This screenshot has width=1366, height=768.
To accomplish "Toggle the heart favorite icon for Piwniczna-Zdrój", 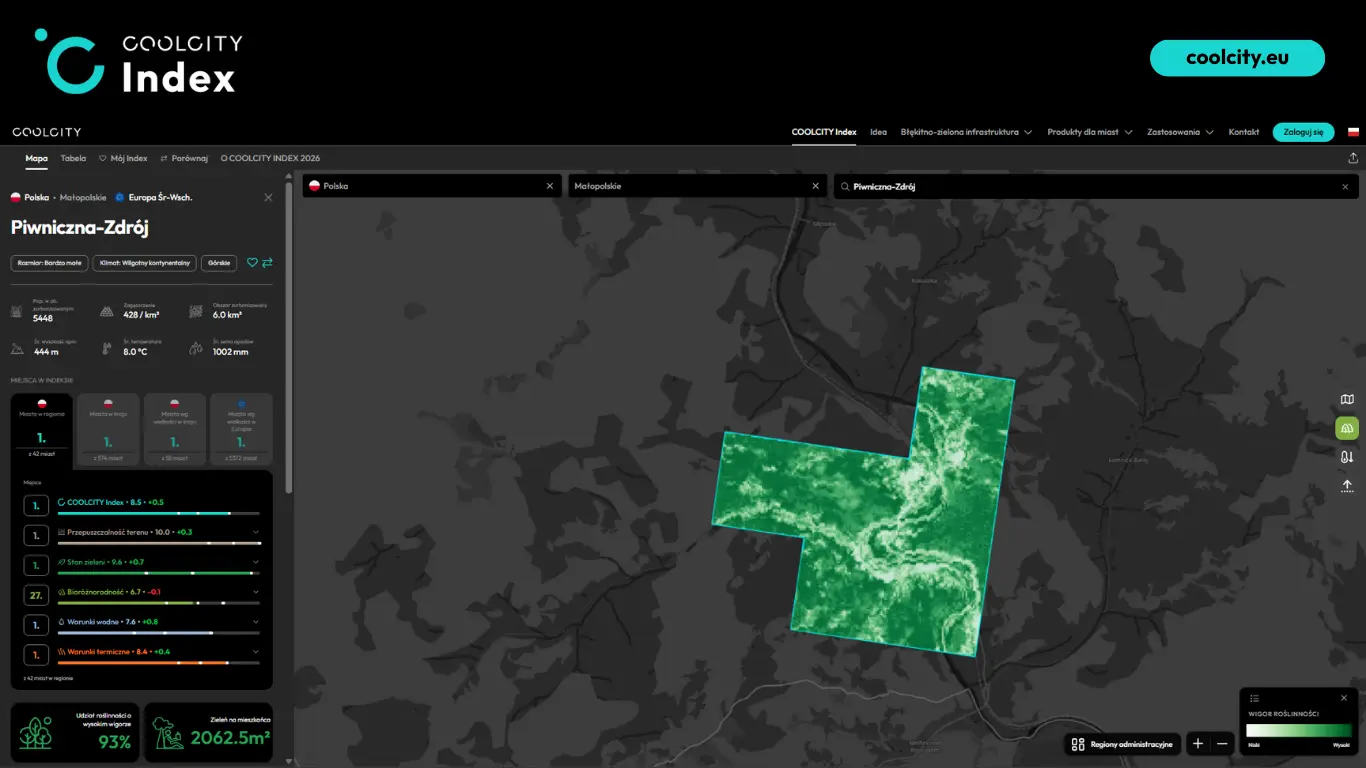I will [x=252, y=263].
